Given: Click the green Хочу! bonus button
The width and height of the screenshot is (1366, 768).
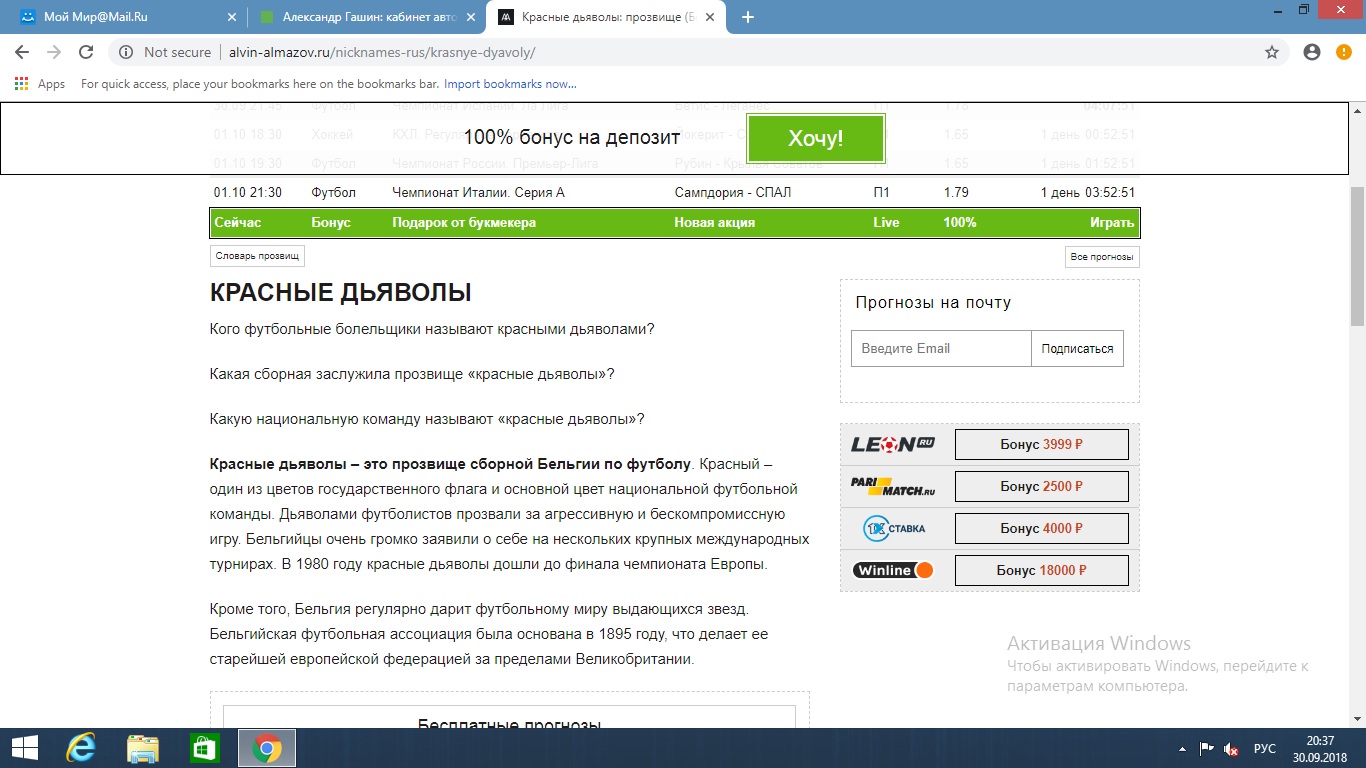Looking at the screenshot, I should pos(815,138).
